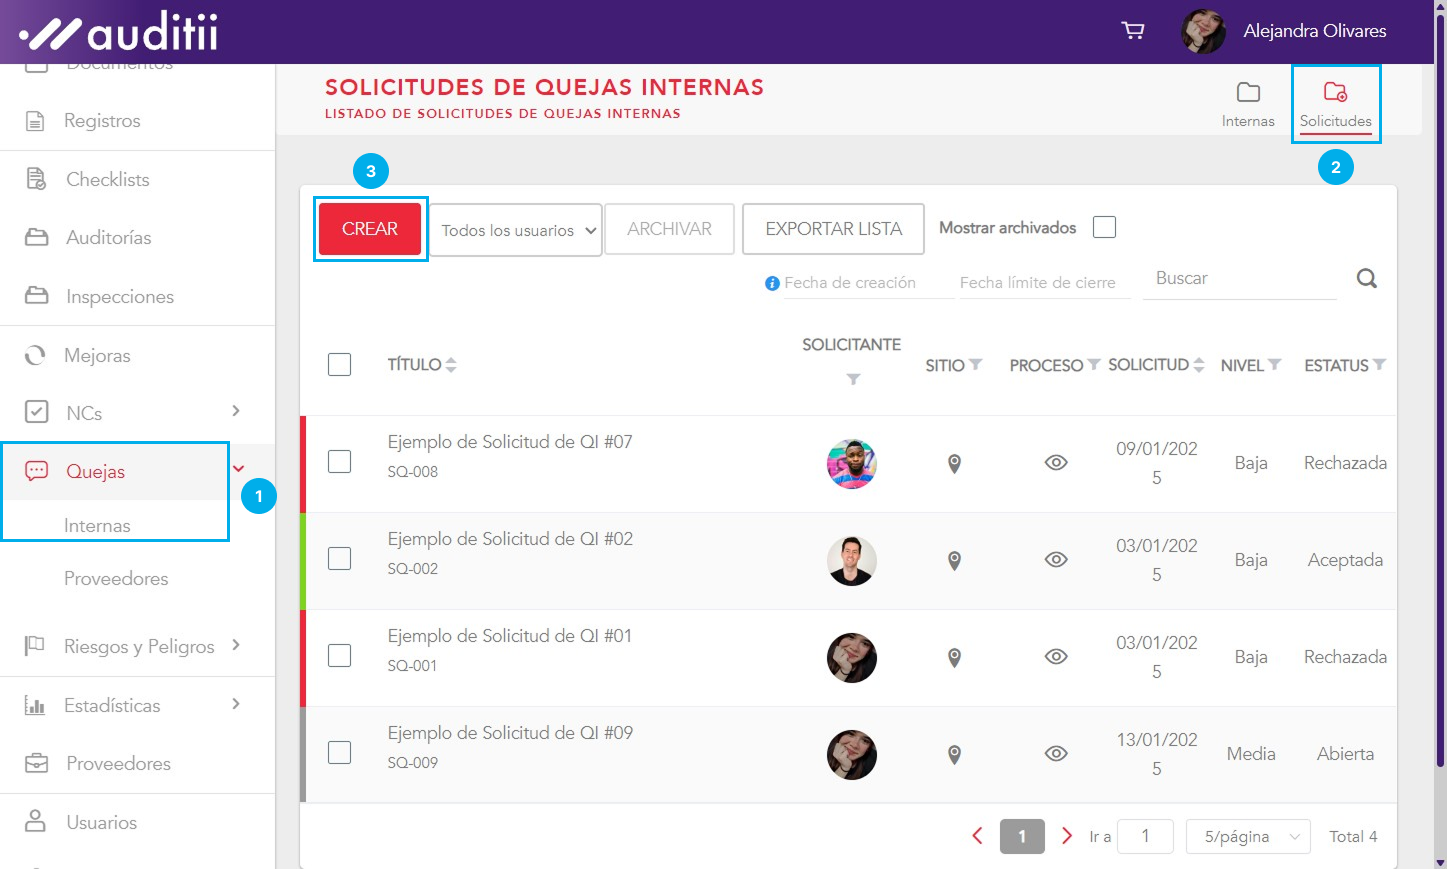
Task: Click the red CREAR button
Action: pyautogui.click(x=370, y=229)
